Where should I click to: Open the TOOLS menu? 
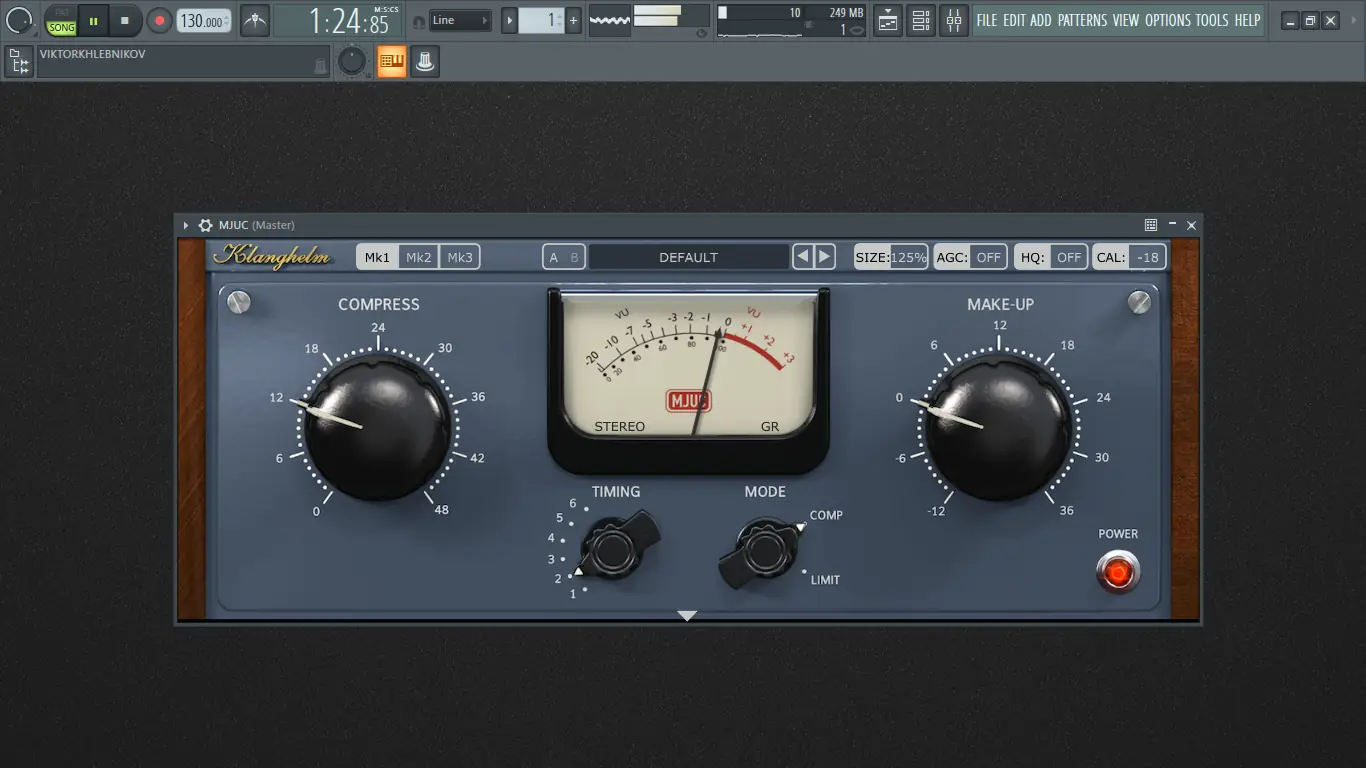[1212, 20]
